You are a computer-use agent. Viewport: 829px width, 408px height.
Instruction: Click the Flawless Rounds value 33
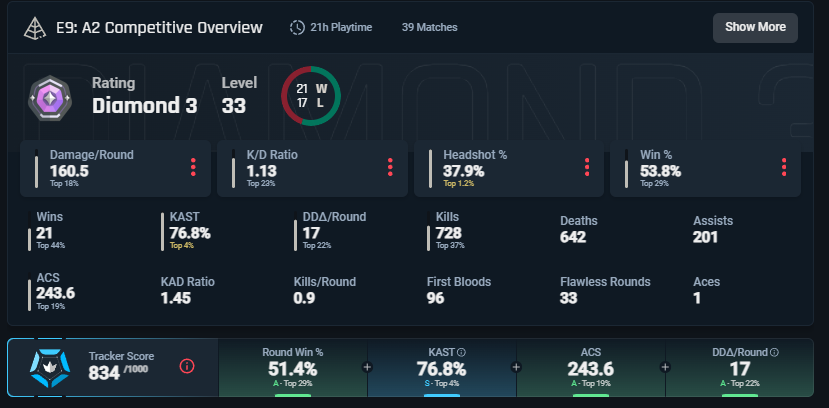568,298
